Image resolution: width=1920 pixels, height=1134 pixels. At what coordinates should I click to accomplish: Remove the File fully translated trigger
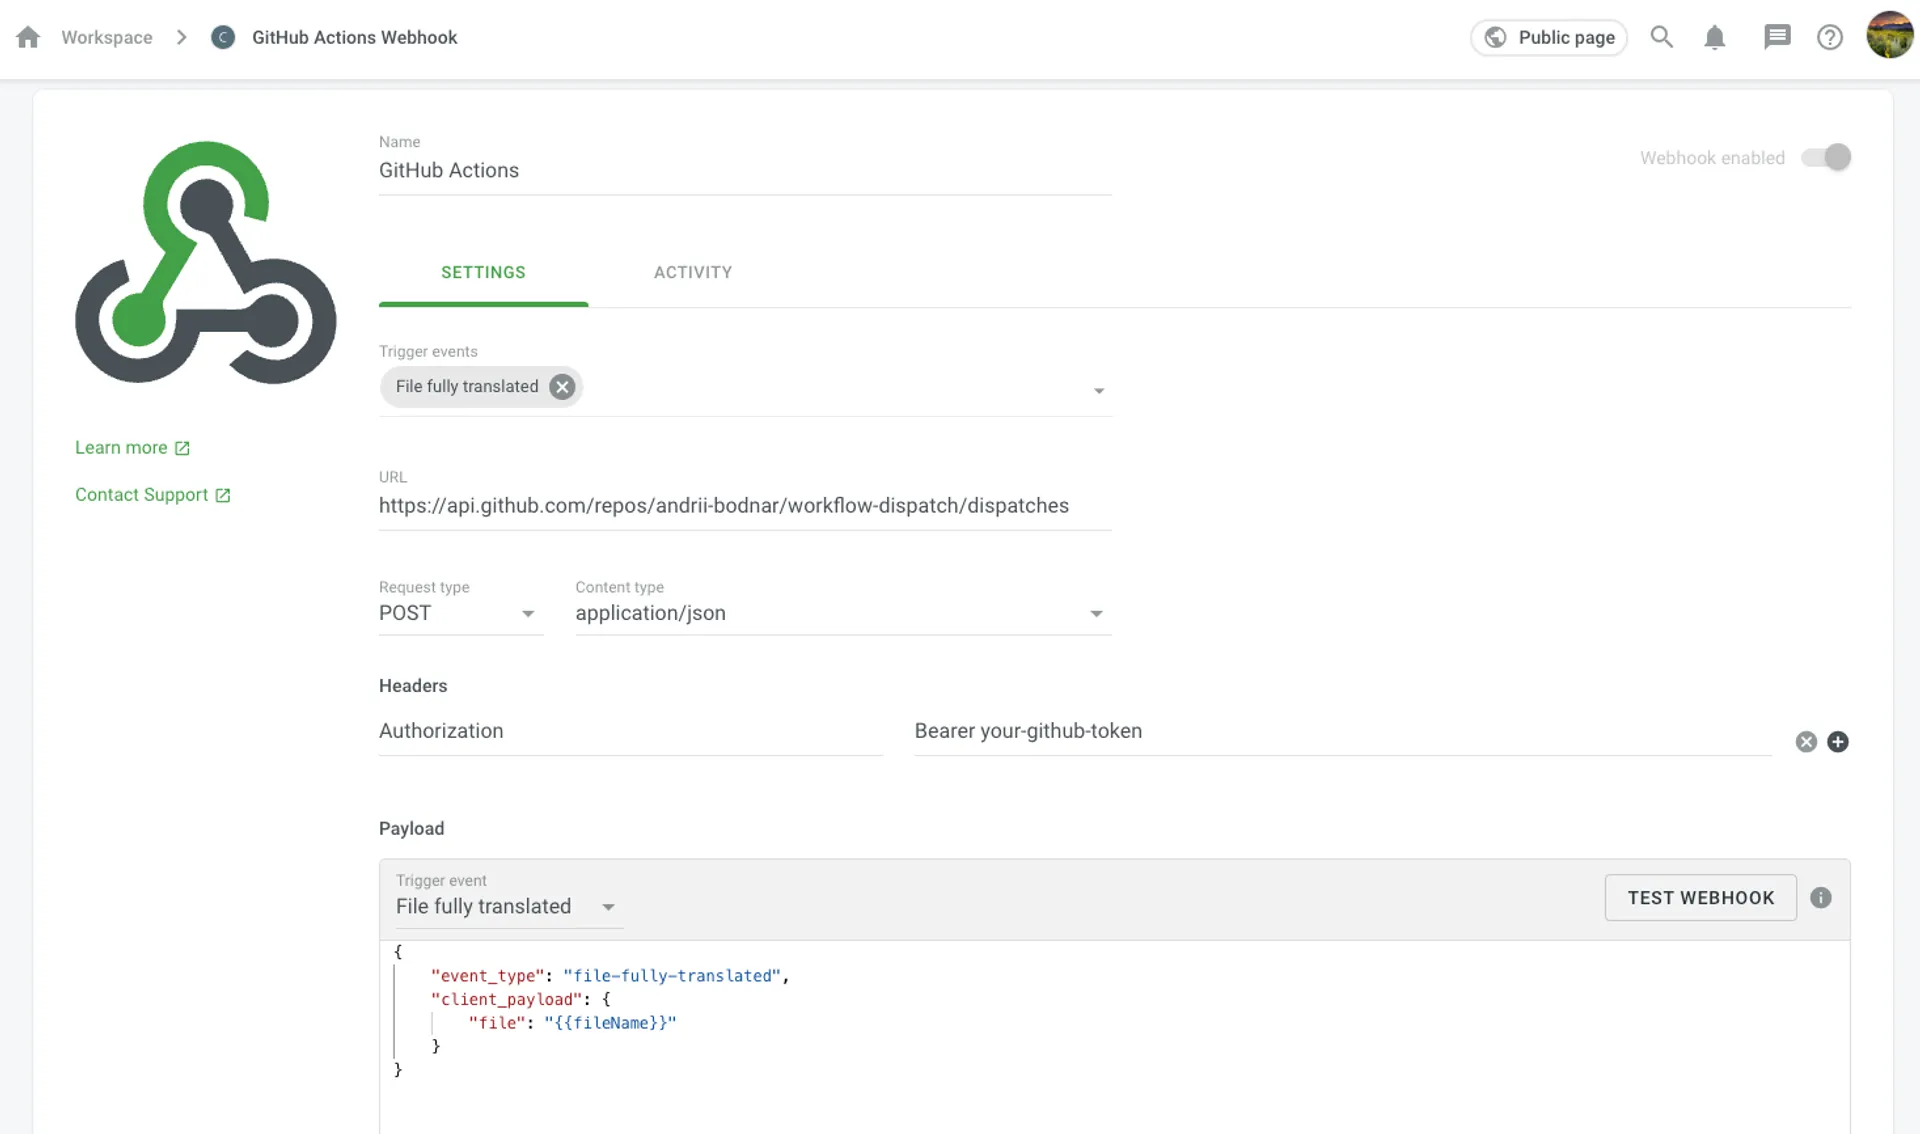(x=564, y=386)
